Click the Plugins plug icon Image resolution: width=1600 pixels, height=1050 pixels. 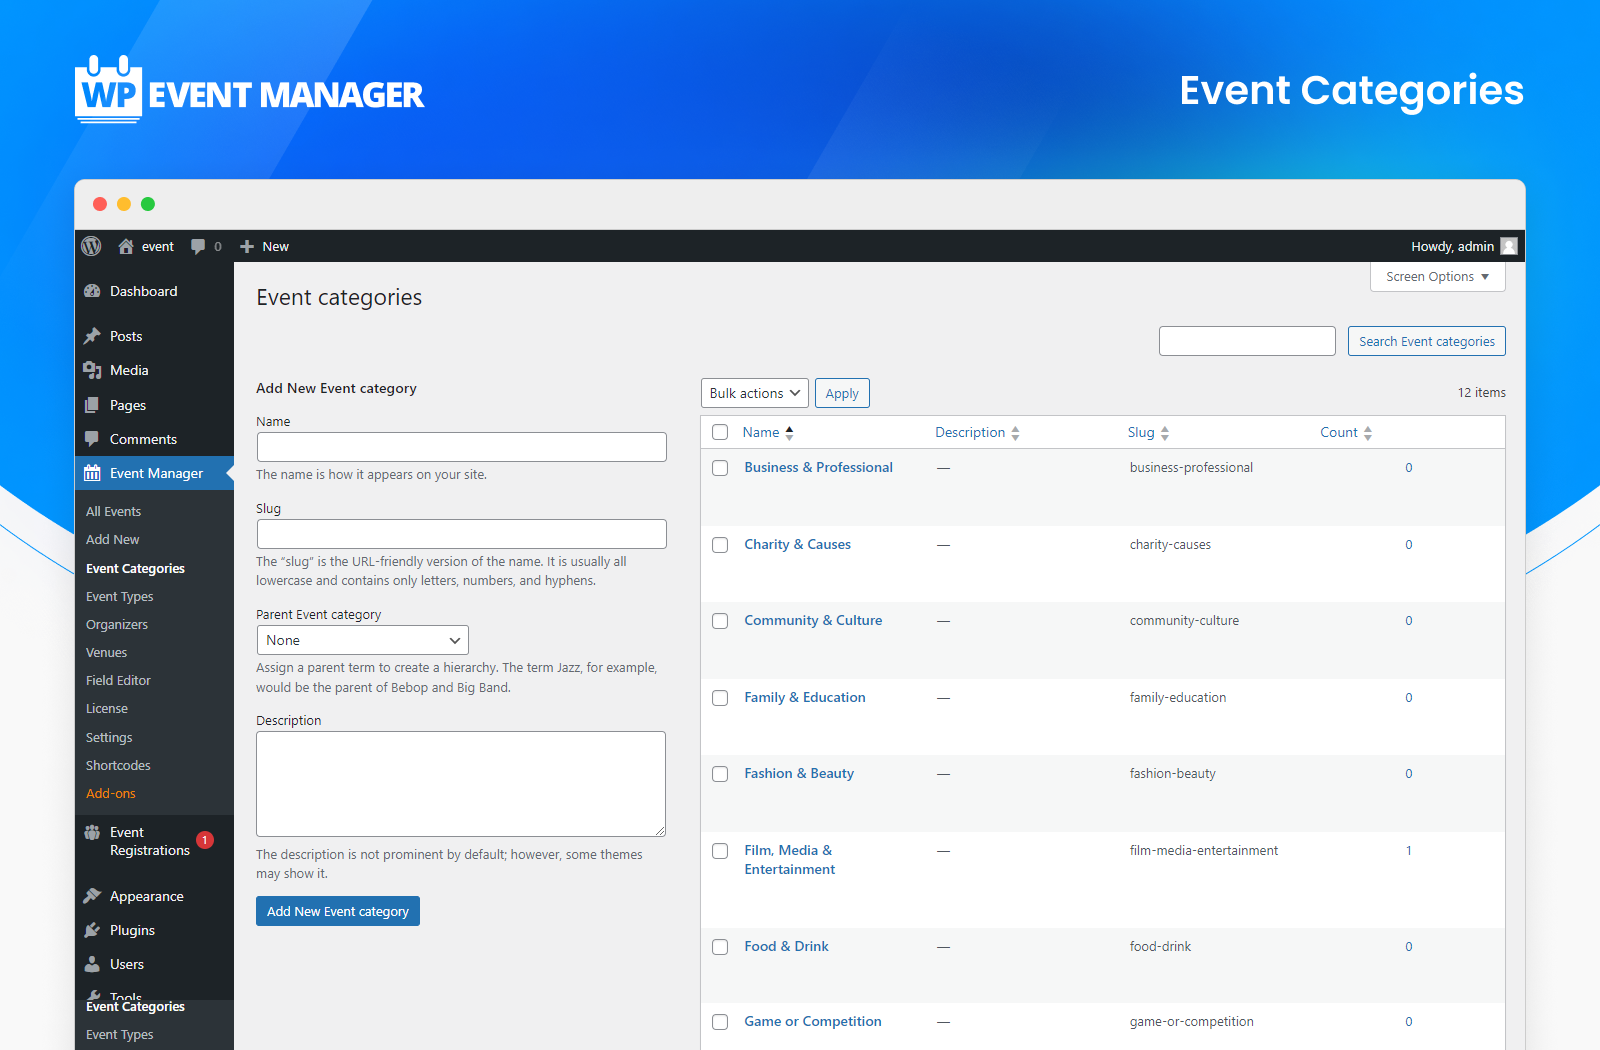92,930
